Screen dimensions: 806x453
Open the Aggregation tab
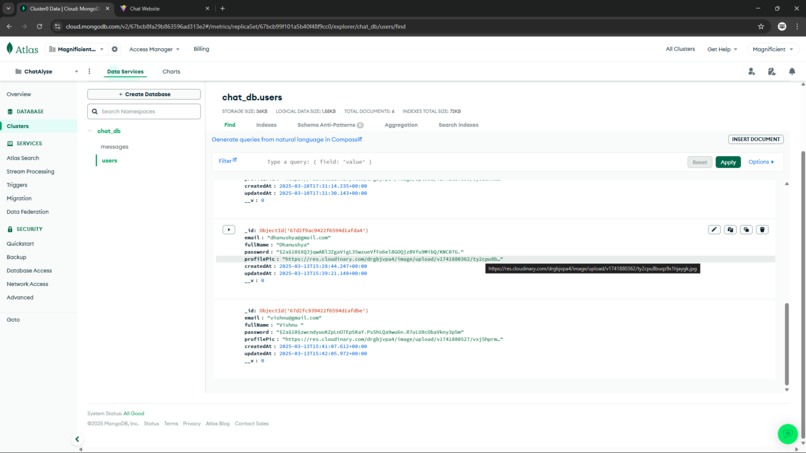coord(401,125)
